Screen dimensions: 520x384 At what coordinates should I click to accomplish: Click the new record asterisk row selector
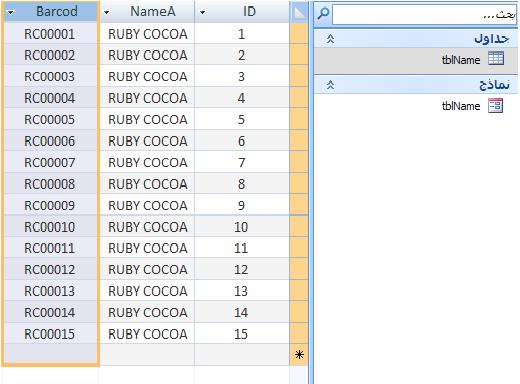click(299, 355)
